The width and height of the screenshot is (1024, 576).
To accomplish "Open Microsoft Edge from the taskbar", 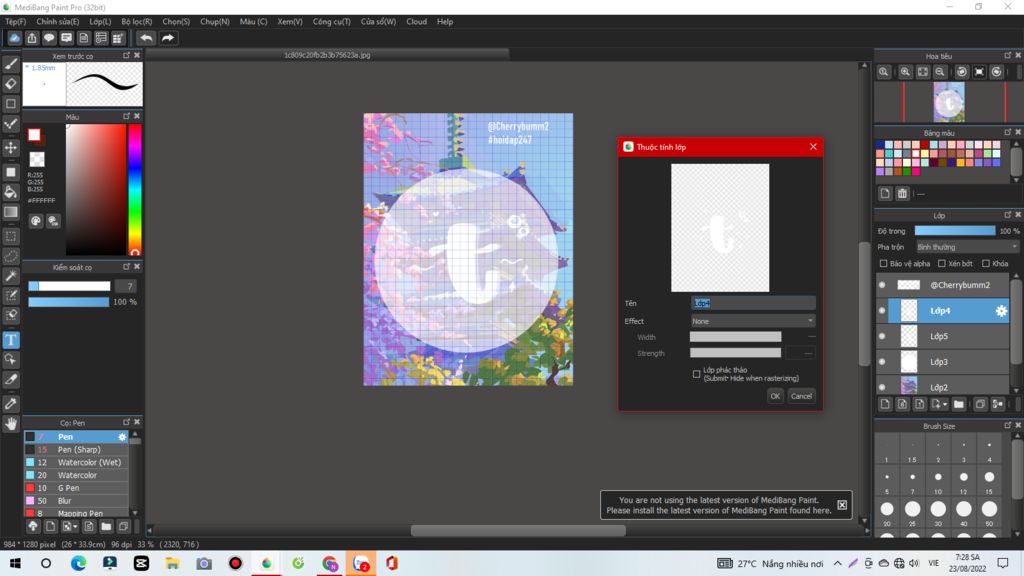I will [78, 563].
